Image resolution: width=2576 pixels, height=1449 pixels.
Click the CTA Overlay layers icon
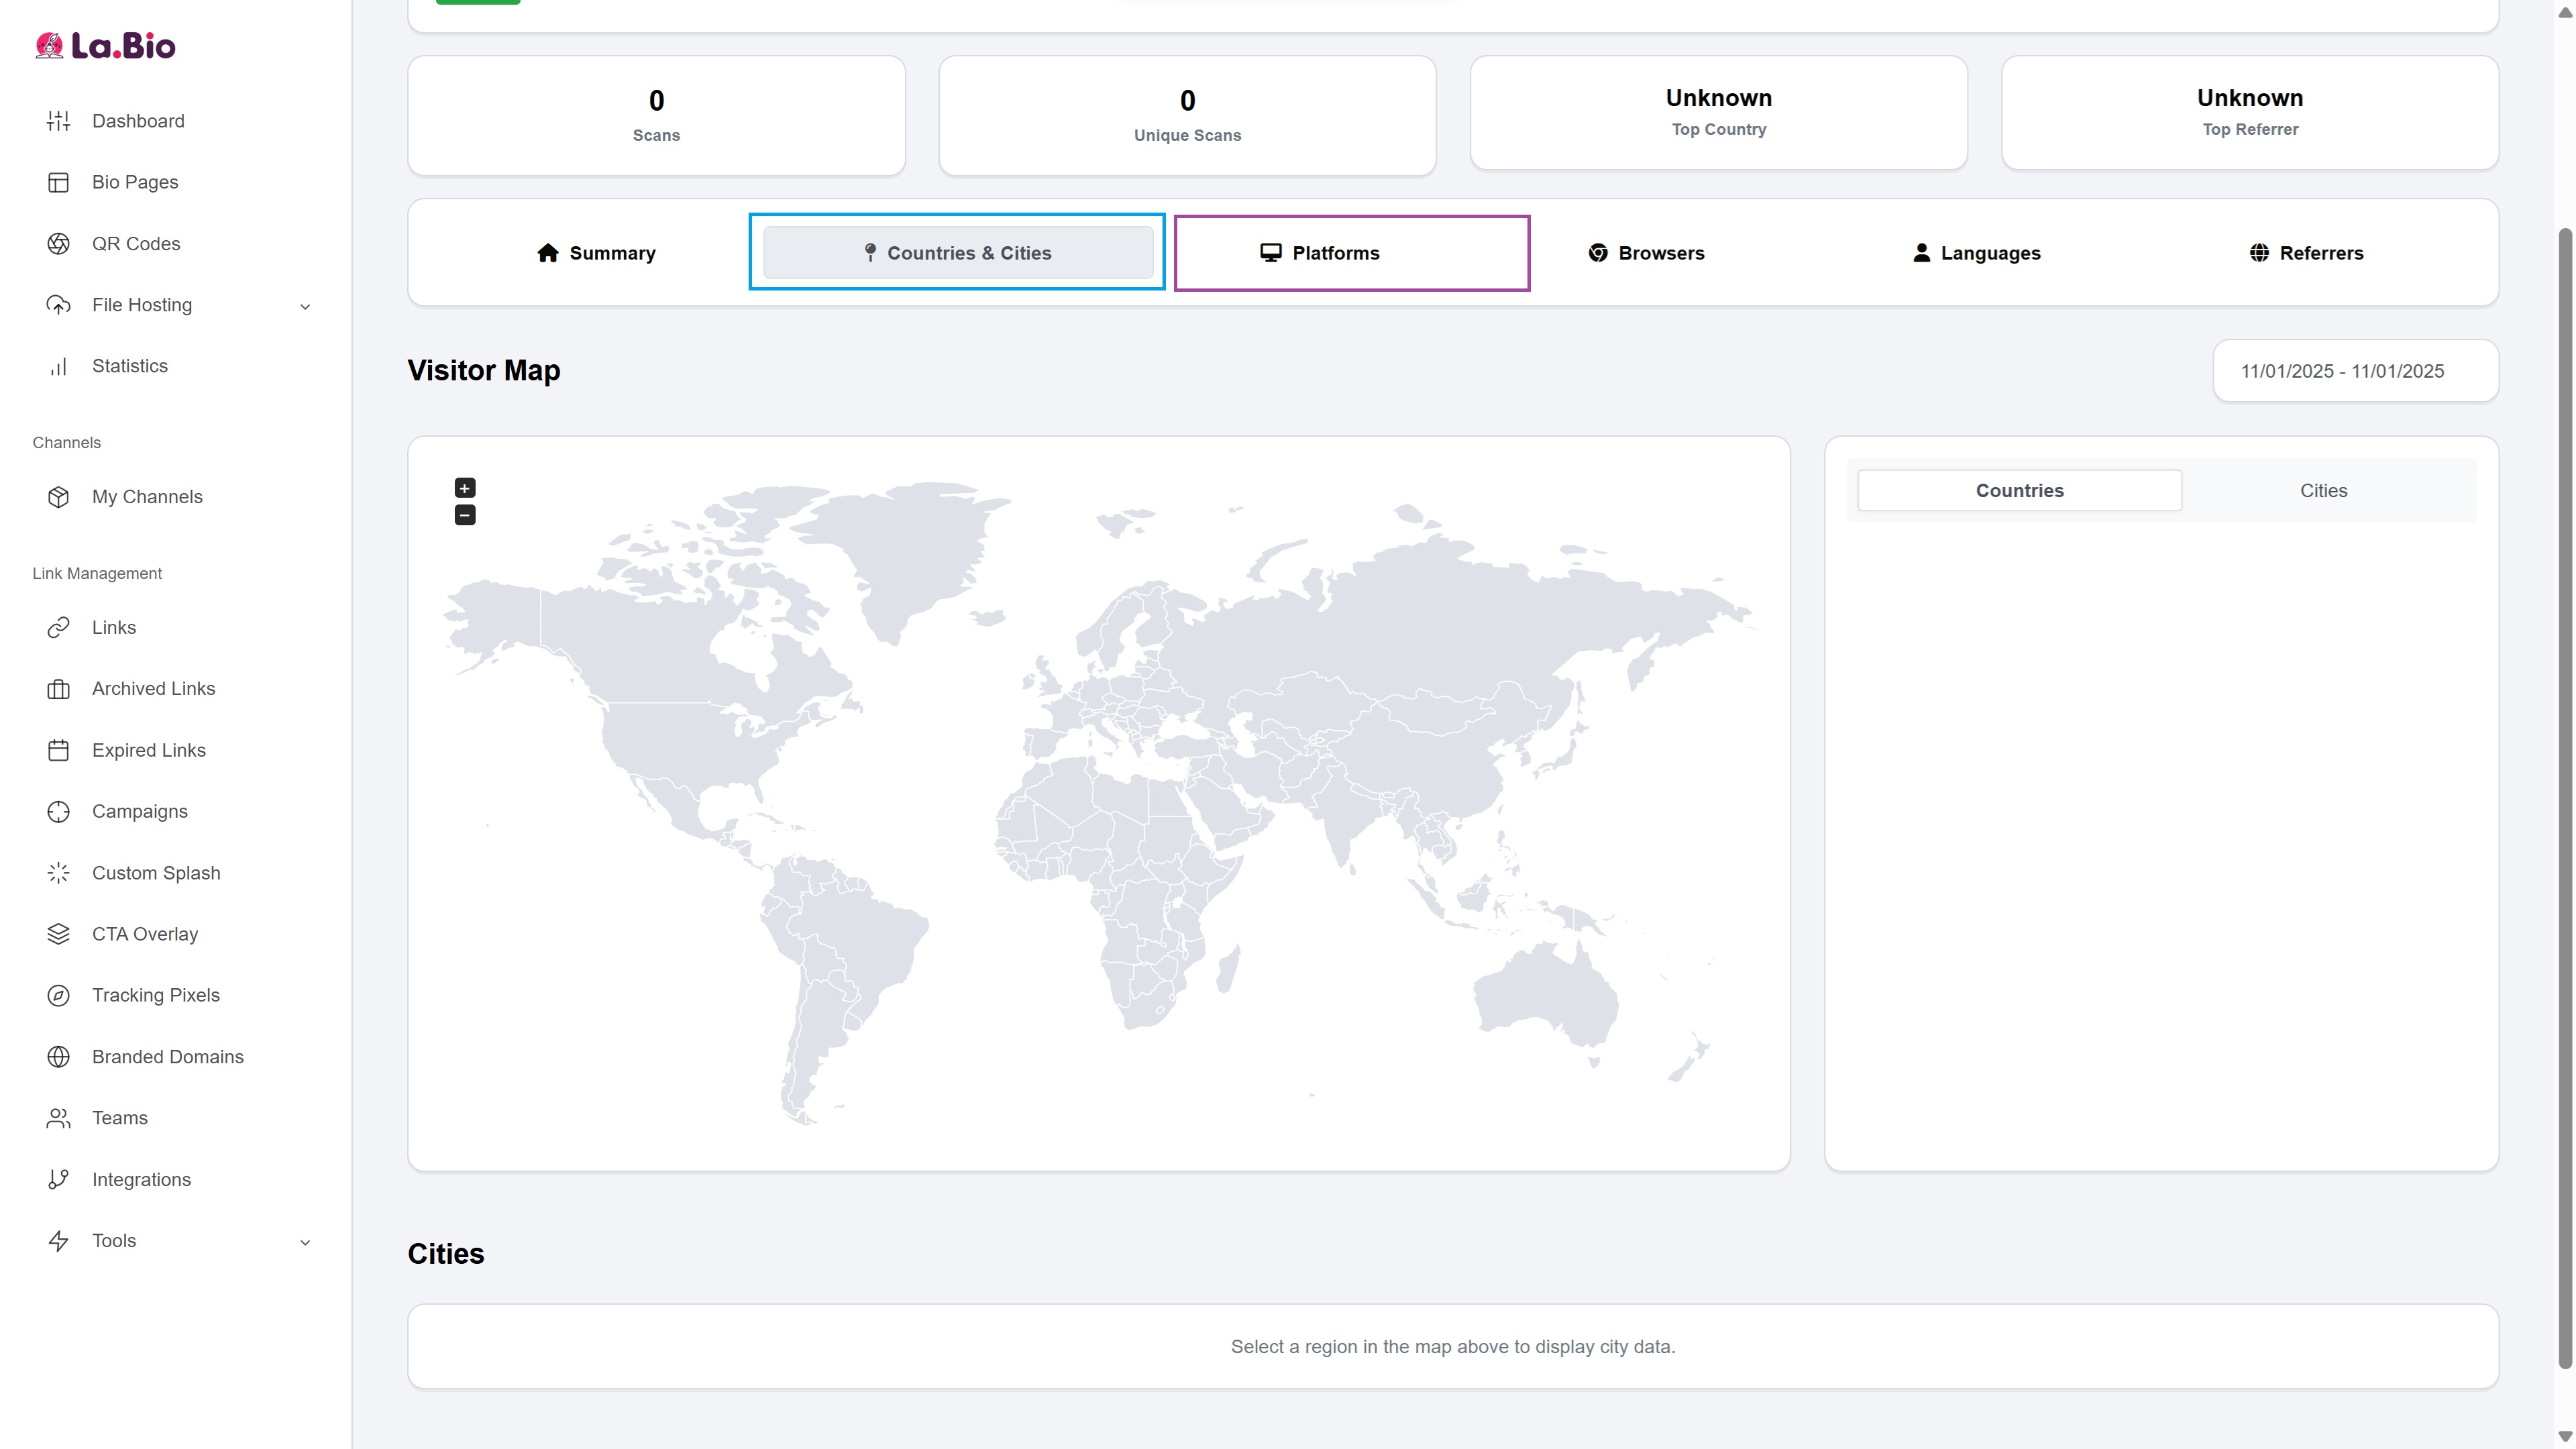pos(58,934)
